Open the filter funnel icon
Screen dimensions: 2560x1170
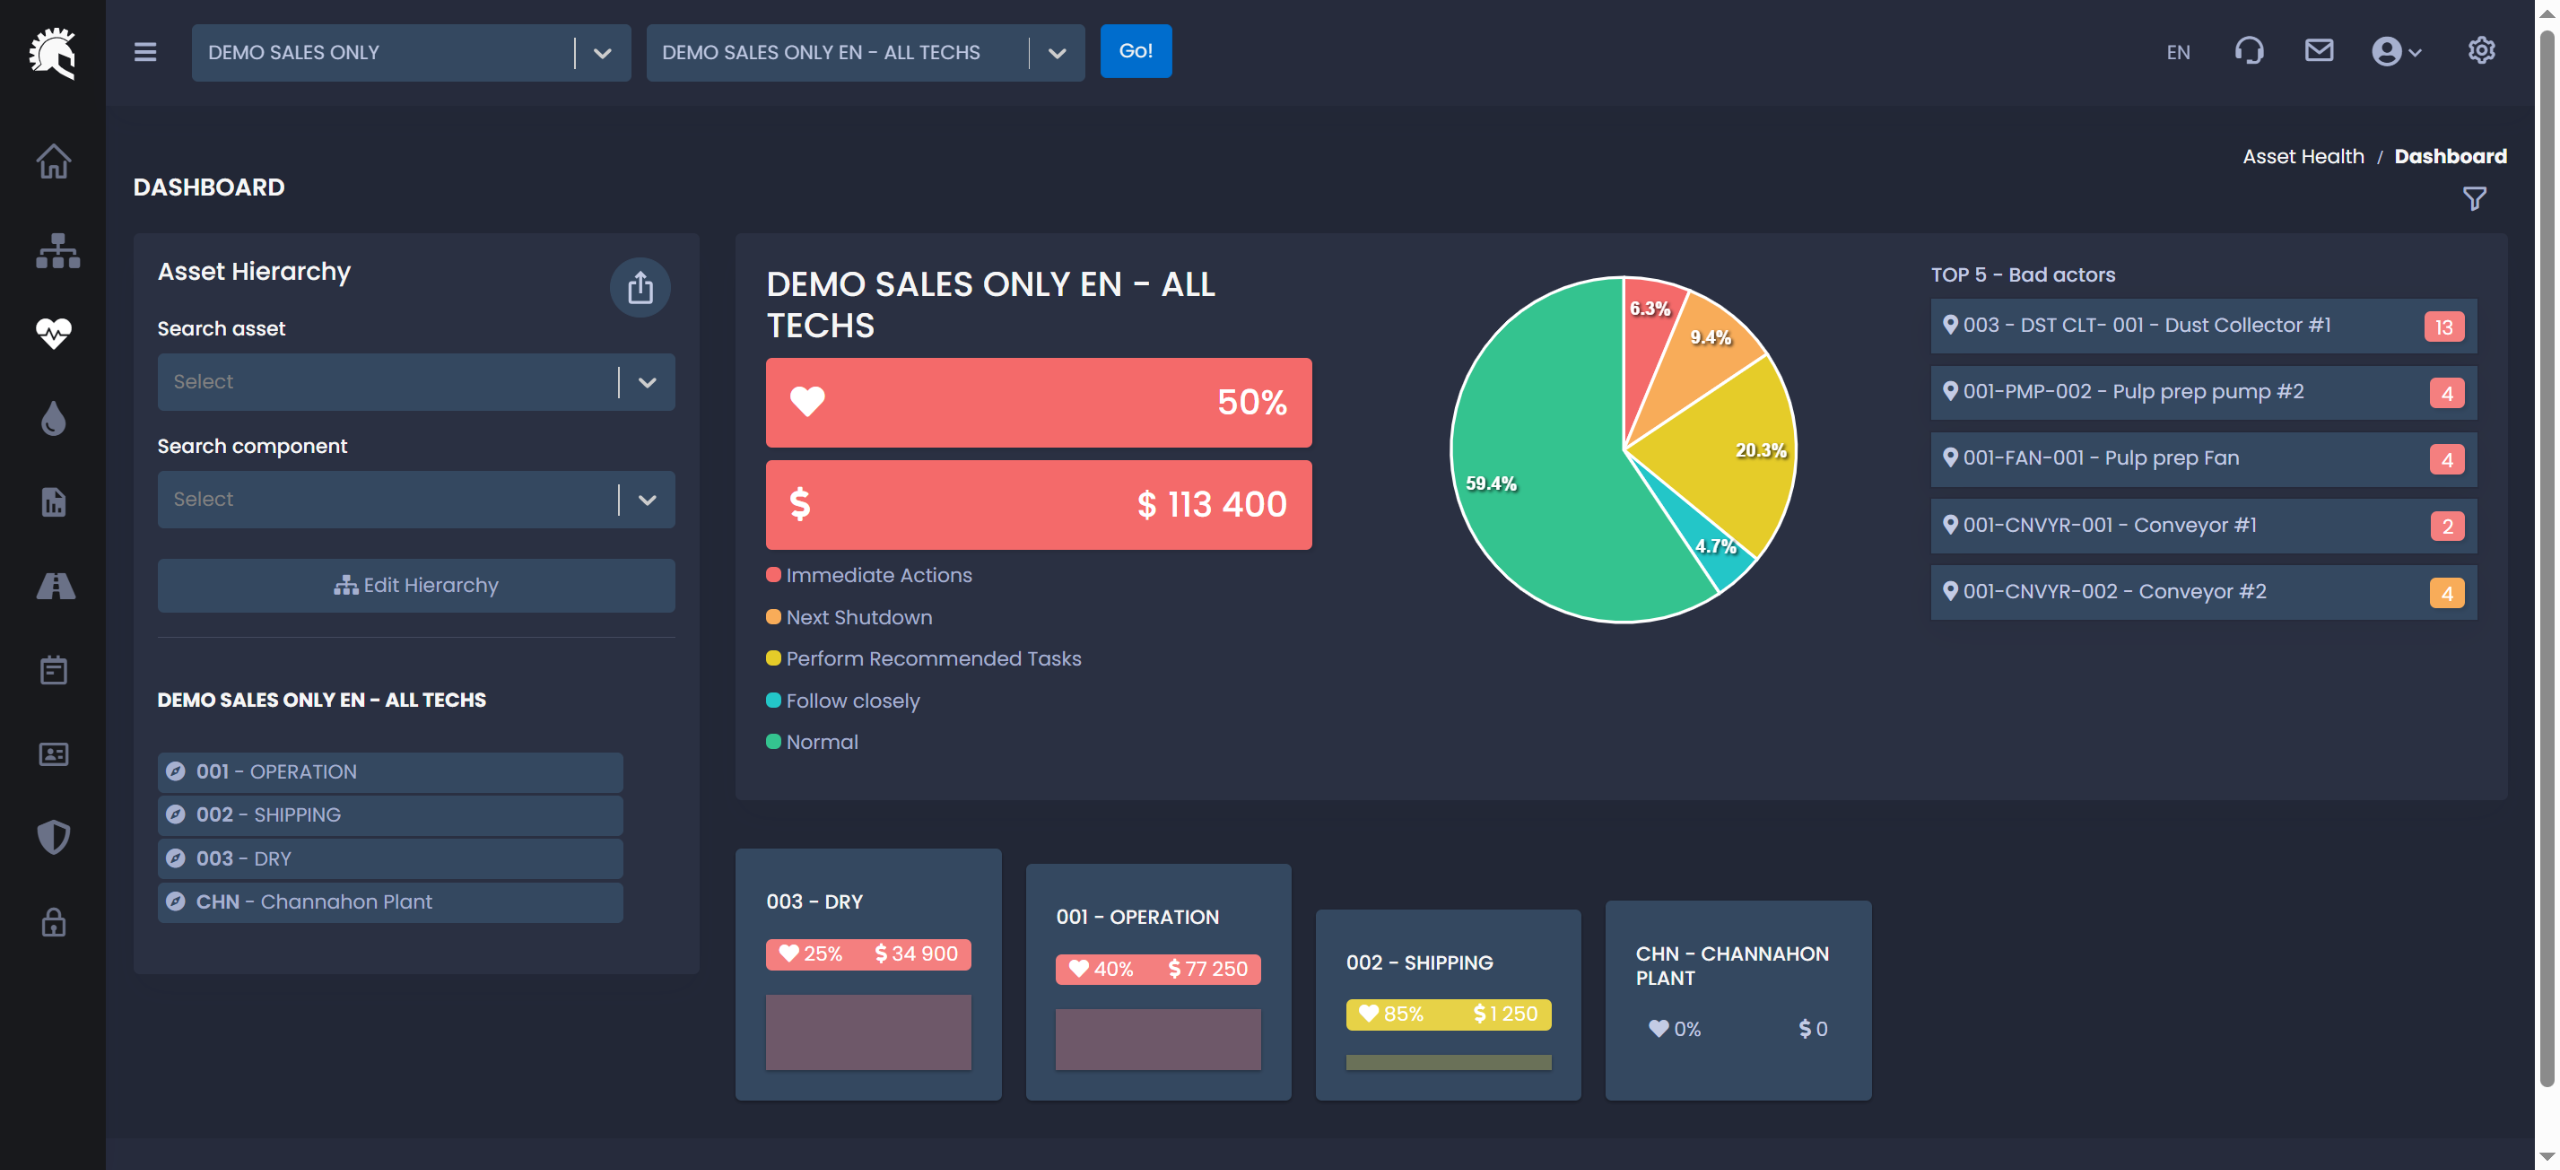pos(2474,199)
